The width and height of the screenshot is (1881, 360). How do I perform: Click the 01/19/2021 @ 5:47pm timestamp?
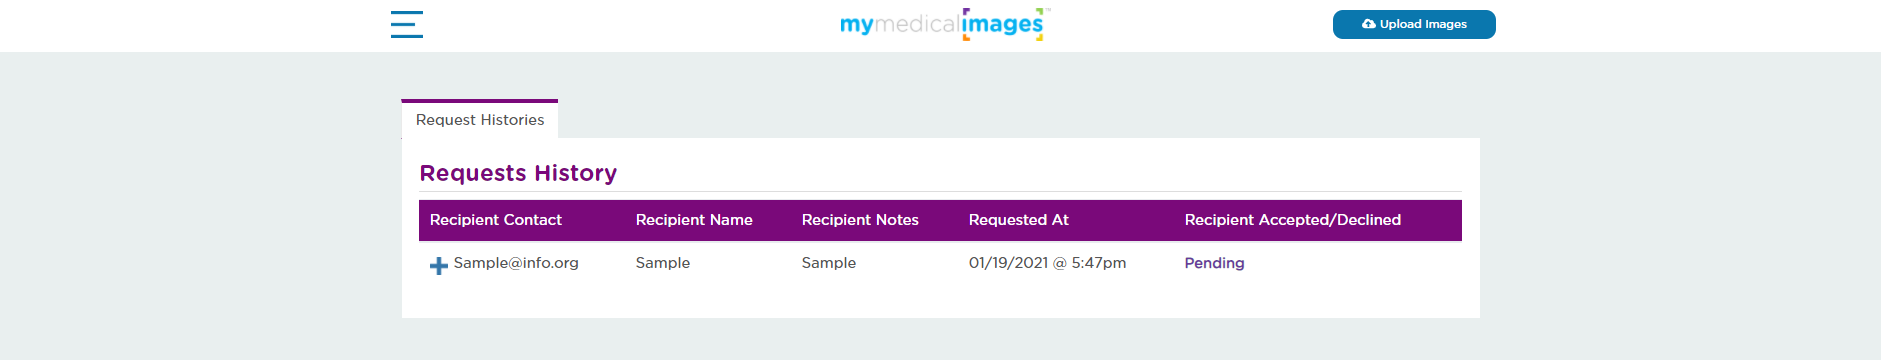pyautogui.click(x=1047, y=263)
